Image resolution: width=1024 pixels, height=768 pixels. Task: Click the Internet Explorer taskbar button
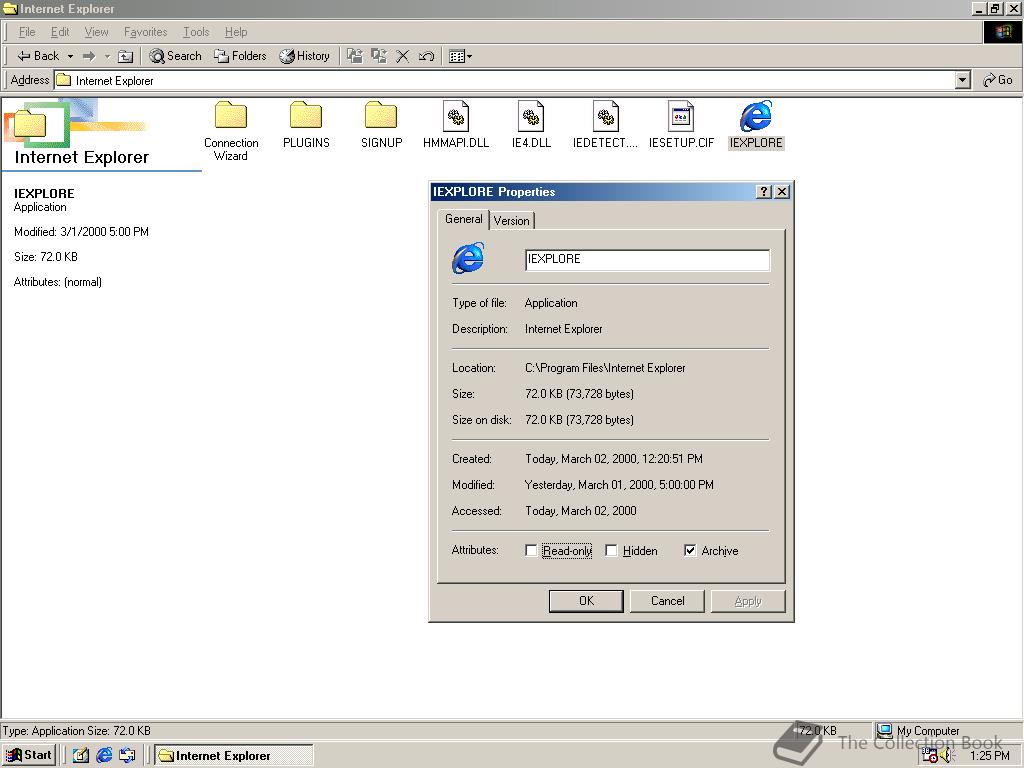(x=234, y=756)
